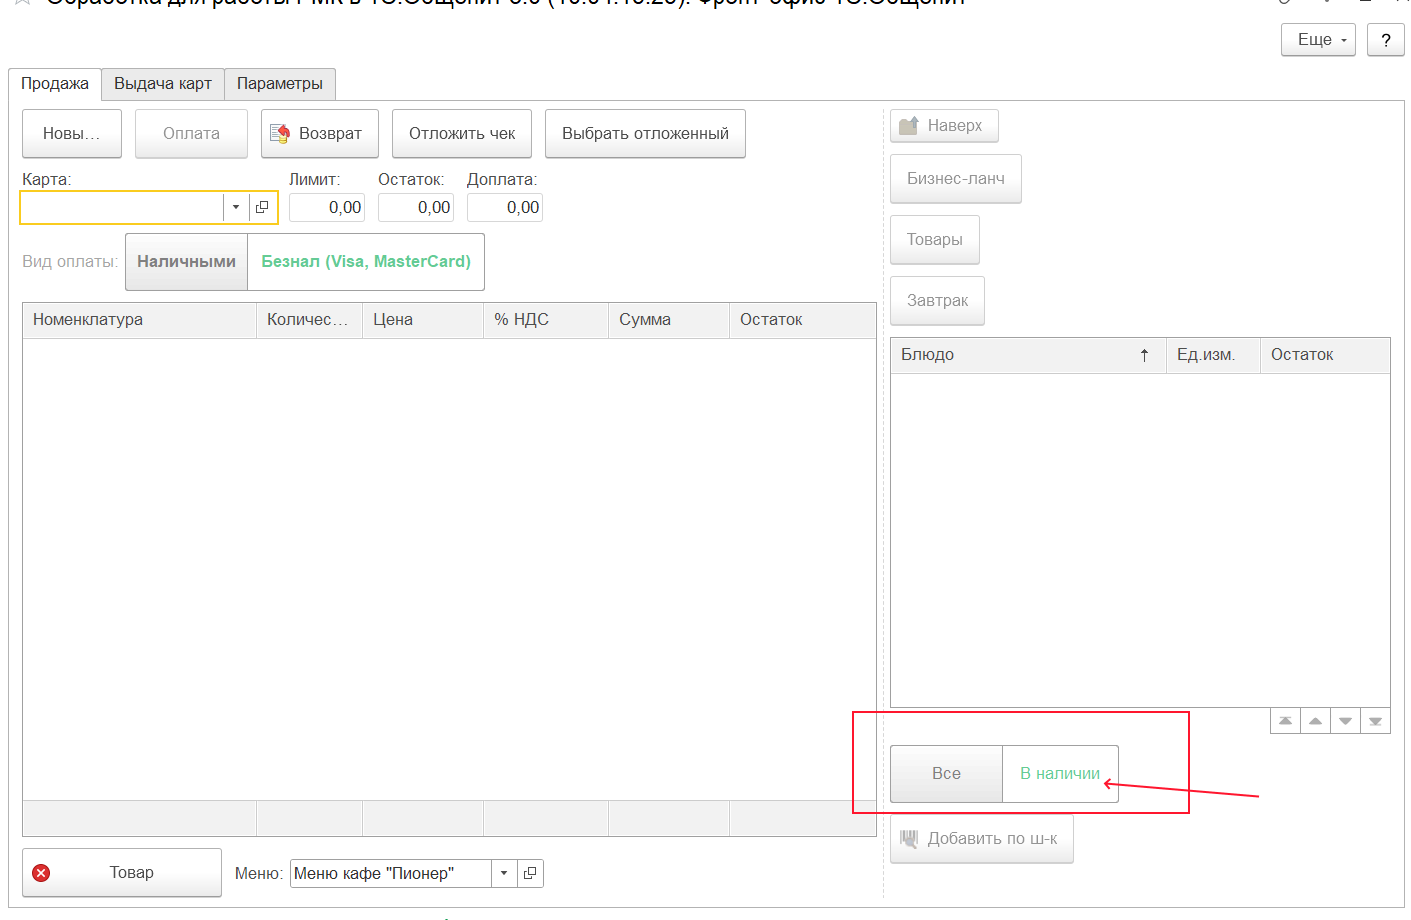Move down one row in dish list
1411x920 pixels.
1345,721
